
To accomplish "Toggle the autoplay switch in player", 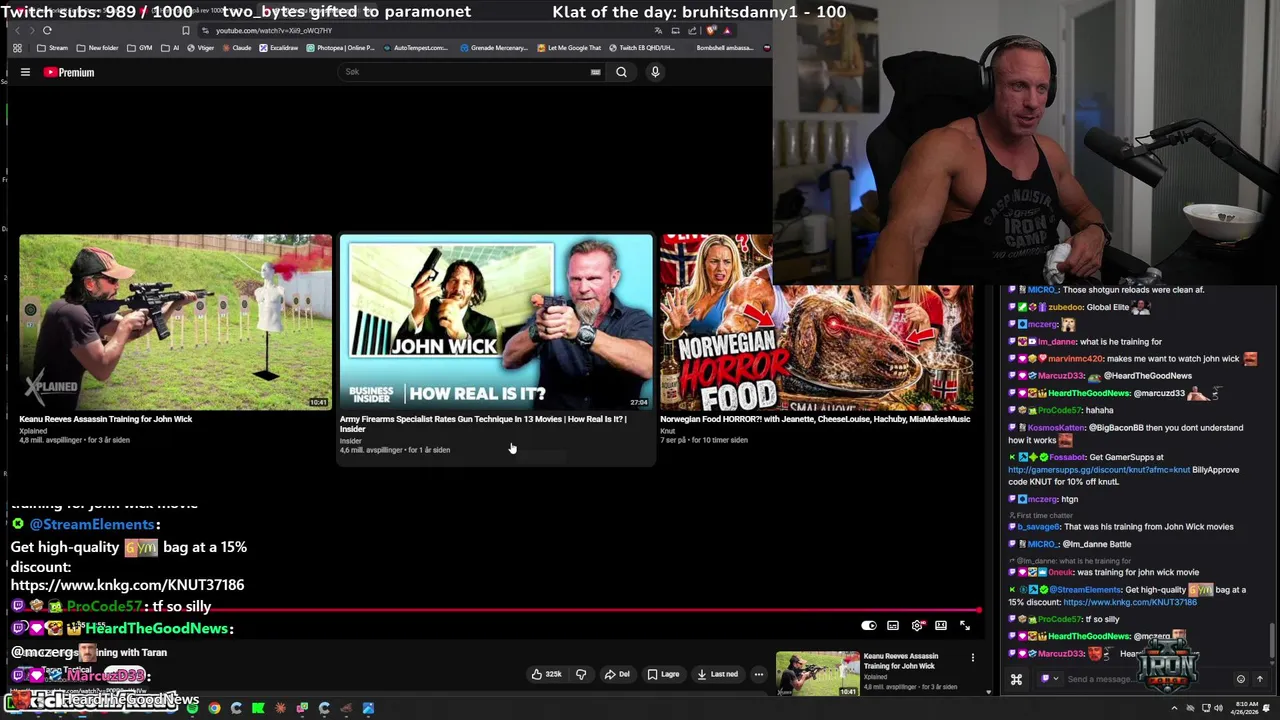I will (868, 626).
